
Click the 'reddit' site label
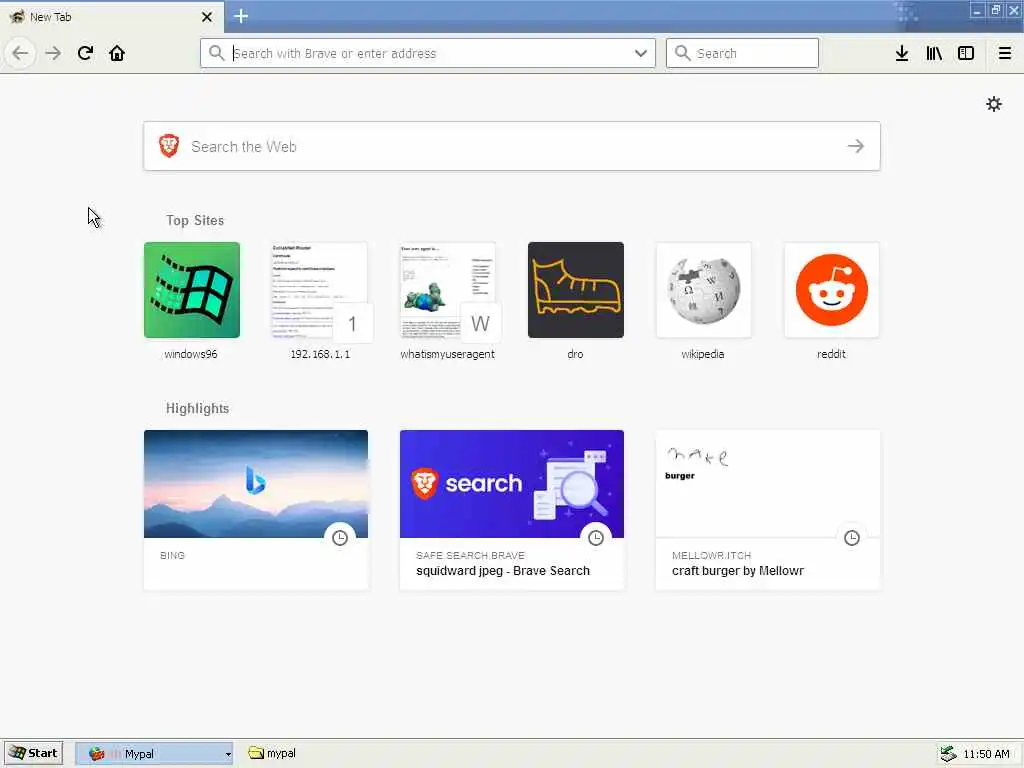pos(831,354)
